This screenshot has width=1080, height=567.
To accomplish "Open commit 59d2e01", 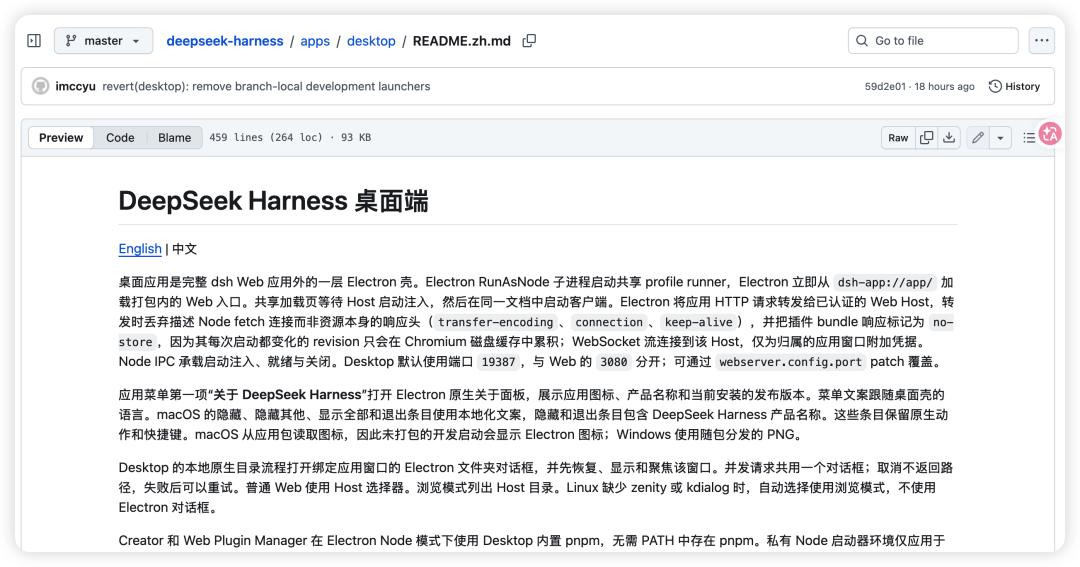I will (885, 87).
